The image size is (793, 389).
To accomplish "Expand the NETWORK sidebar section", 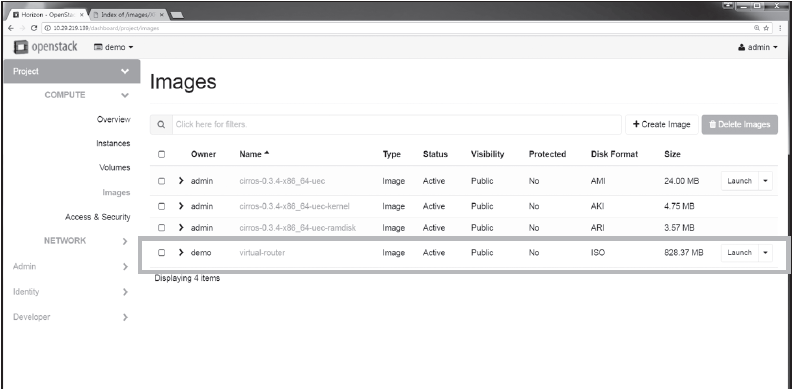I will point(125,241).
